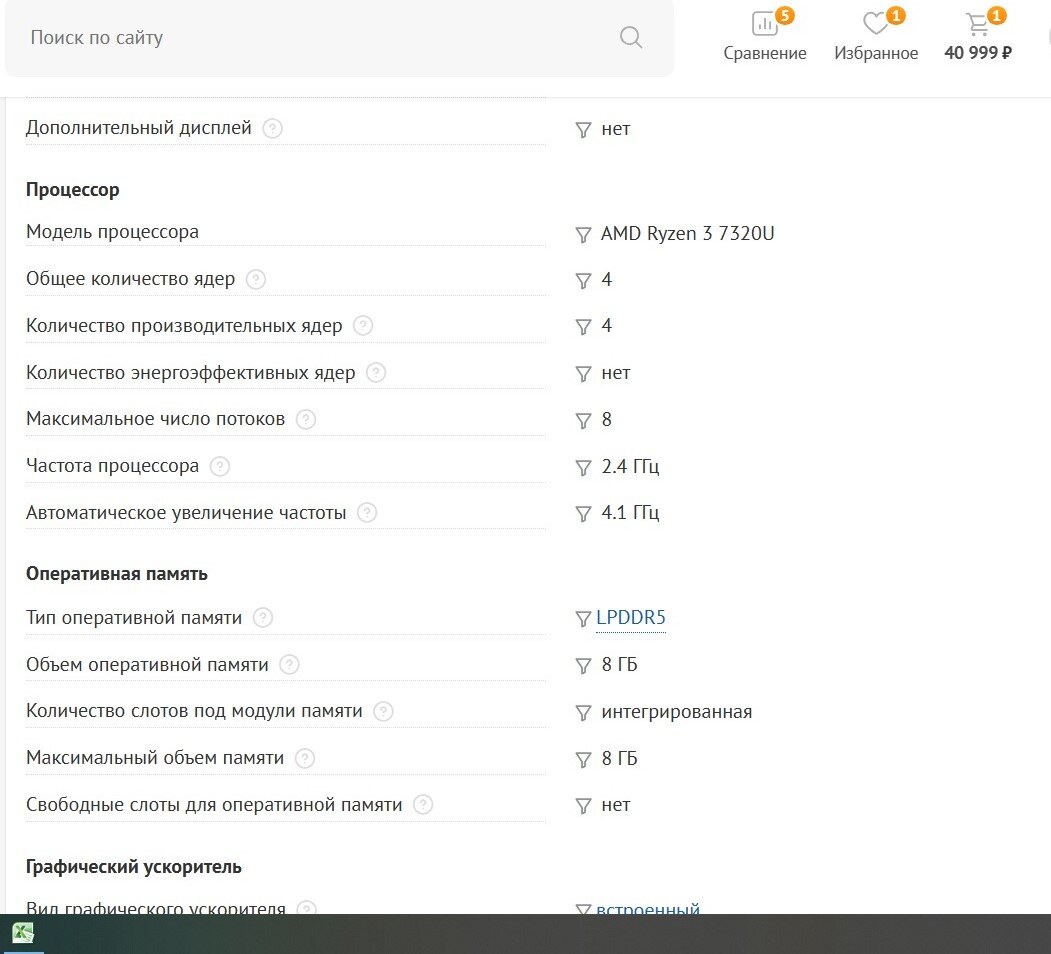Select the Процессор section heading
The image size is (1051, 954).
click(x=72, y=190)
